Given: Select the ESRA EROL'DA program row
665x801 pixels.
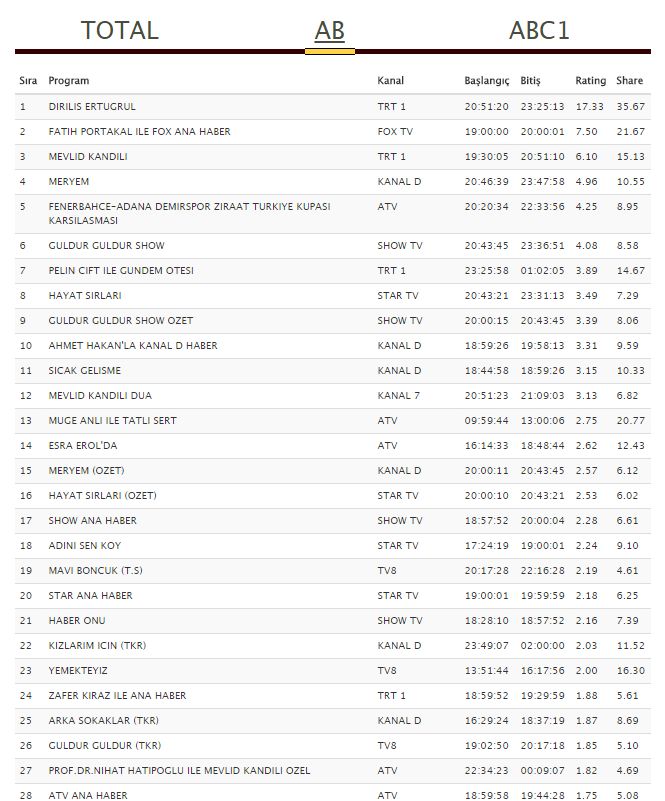Looking at the screenshot, I should pyautogui.click(x=83, y=445).
